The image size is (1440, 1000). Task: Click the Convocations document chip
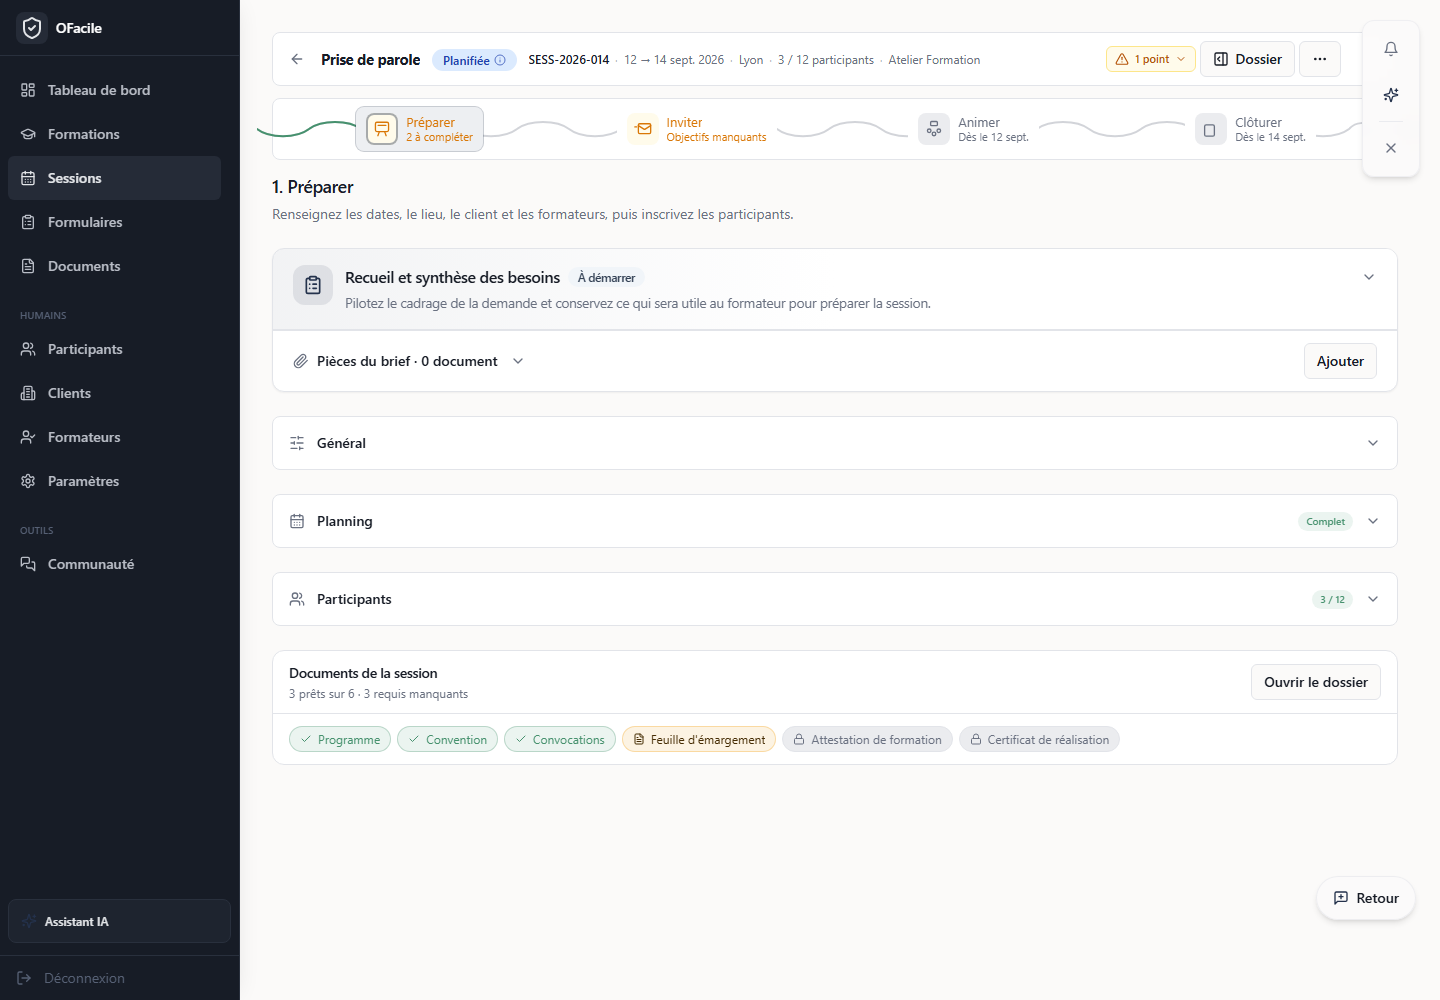point(560,739)
